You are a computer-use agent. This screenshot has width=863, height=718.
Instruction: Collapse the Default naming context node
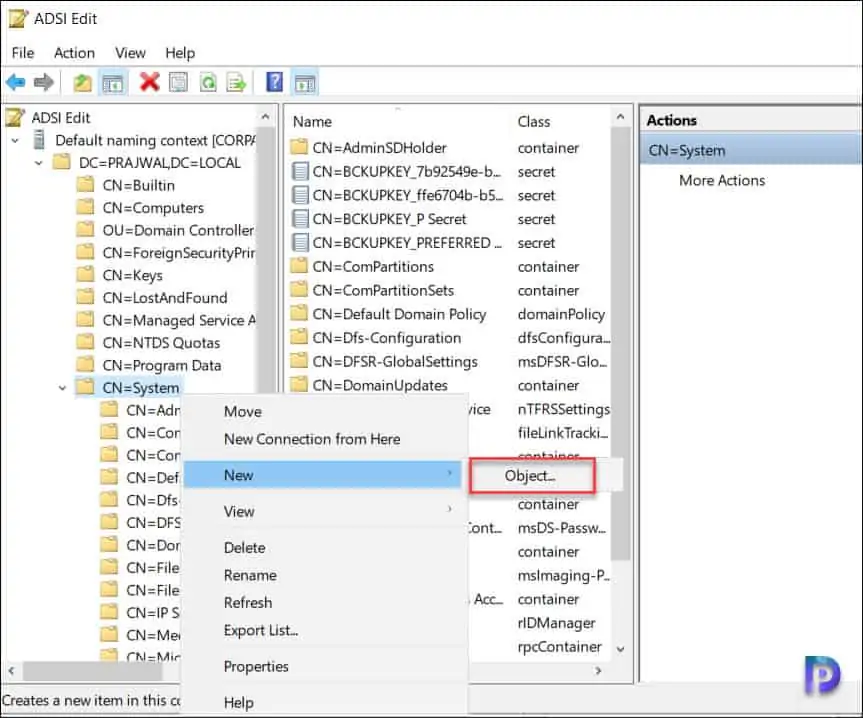(x=15, y=141)
